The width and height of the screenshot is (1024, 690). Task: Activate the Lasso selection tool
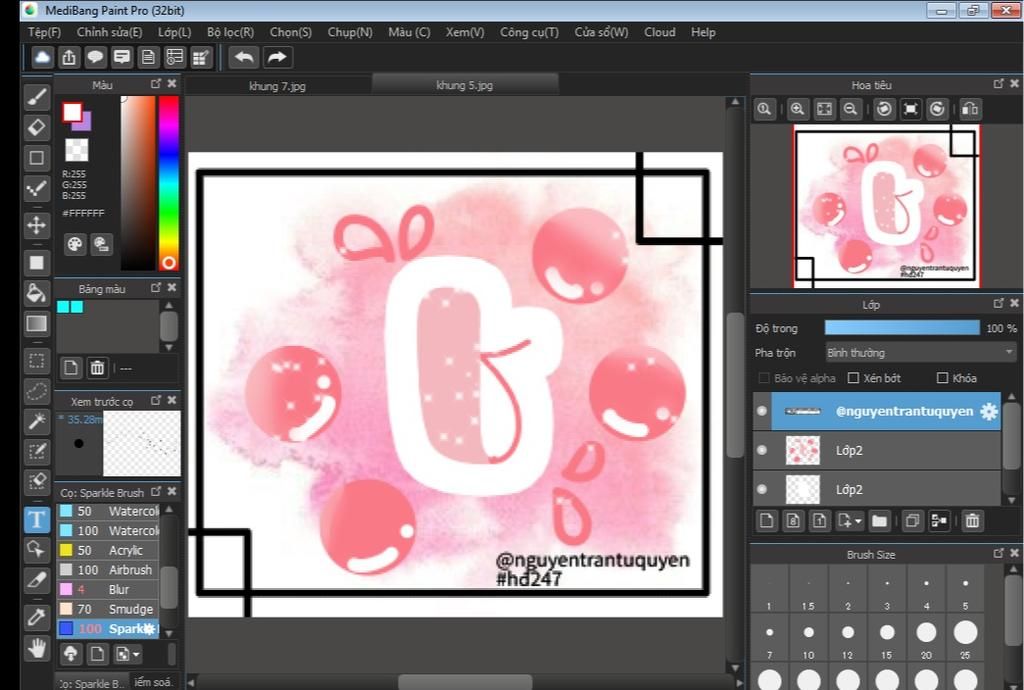pos(37,392)
